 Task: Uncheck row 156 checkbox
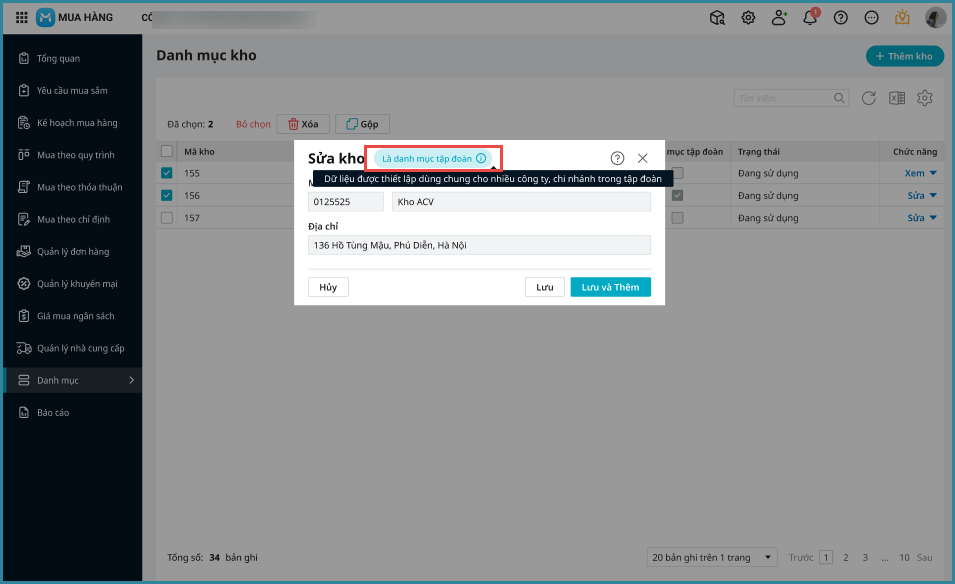click(x=167, y=195)
